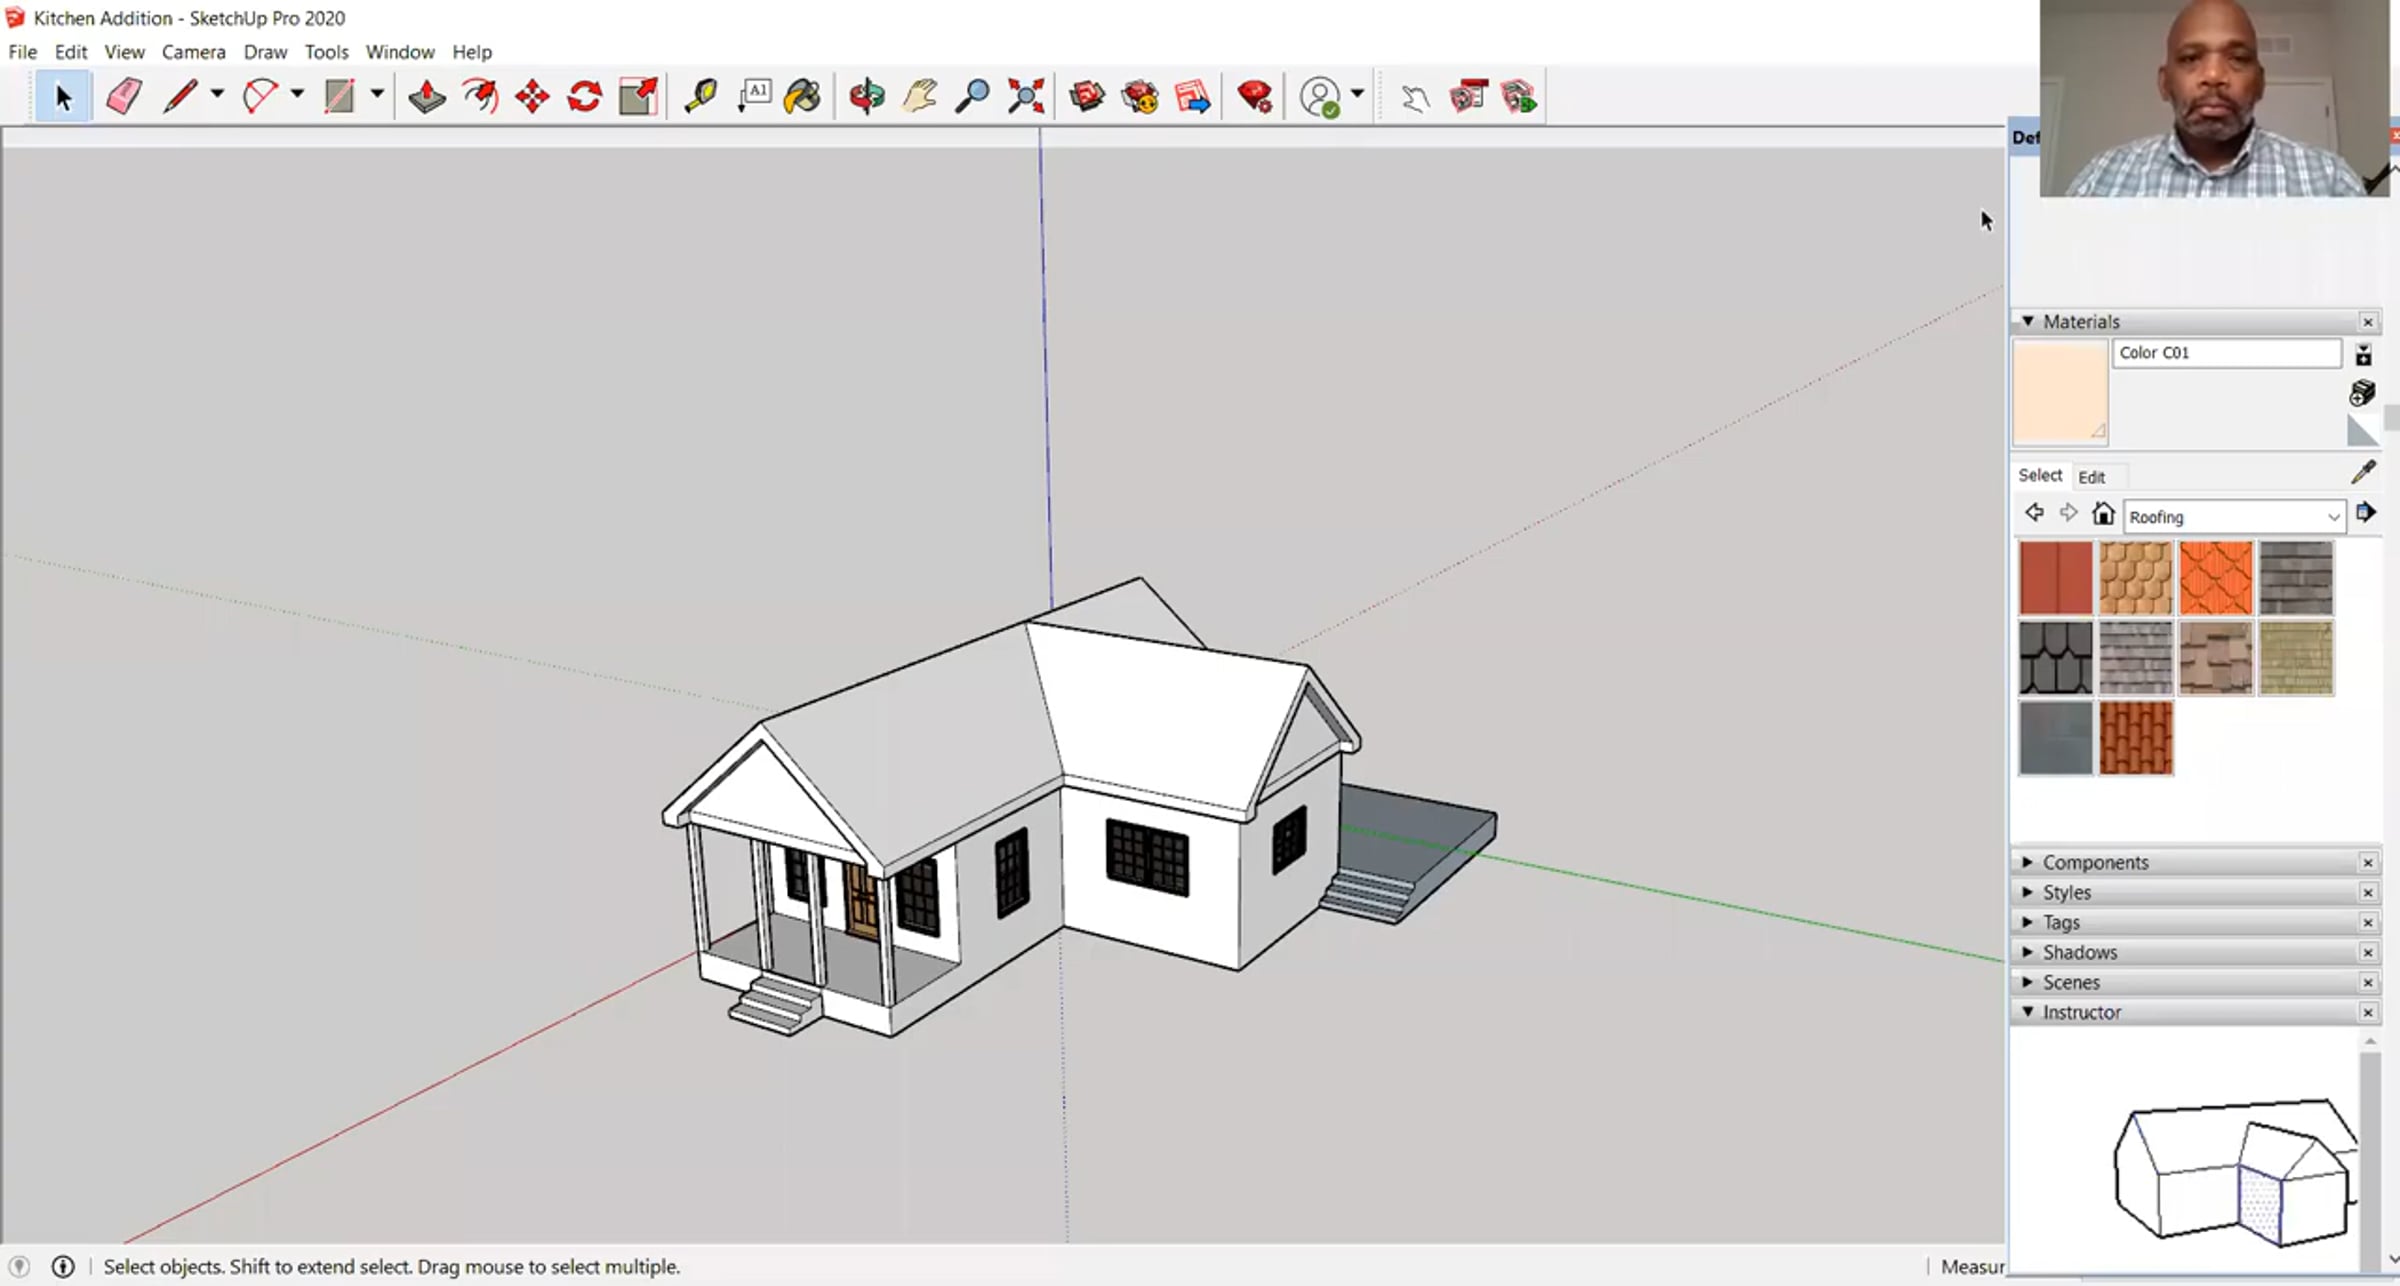
Task: Click the Color C01 name field
Action: pyautogui.click(x=2225, y=353)
